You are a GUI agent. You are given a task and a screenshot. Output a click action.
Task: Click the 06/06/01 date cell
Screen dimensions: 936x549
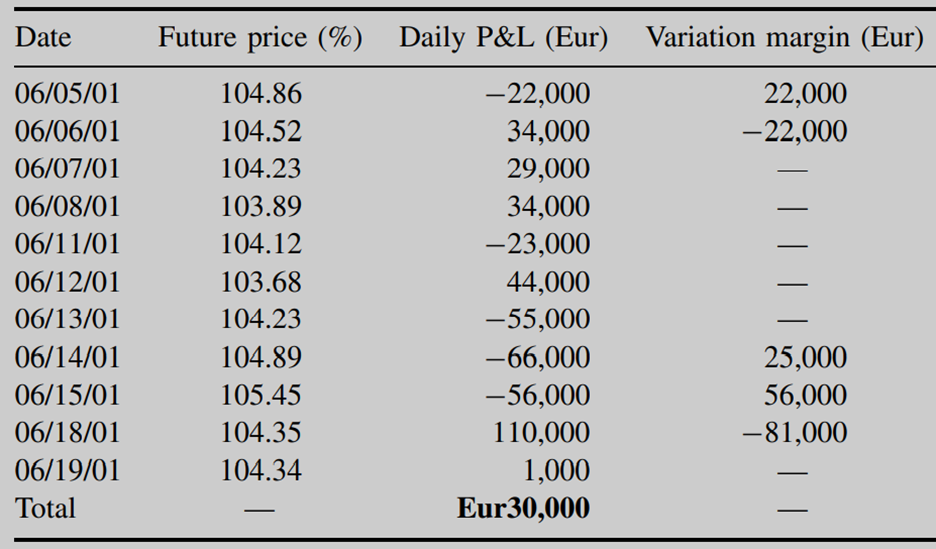pos(68,132)
